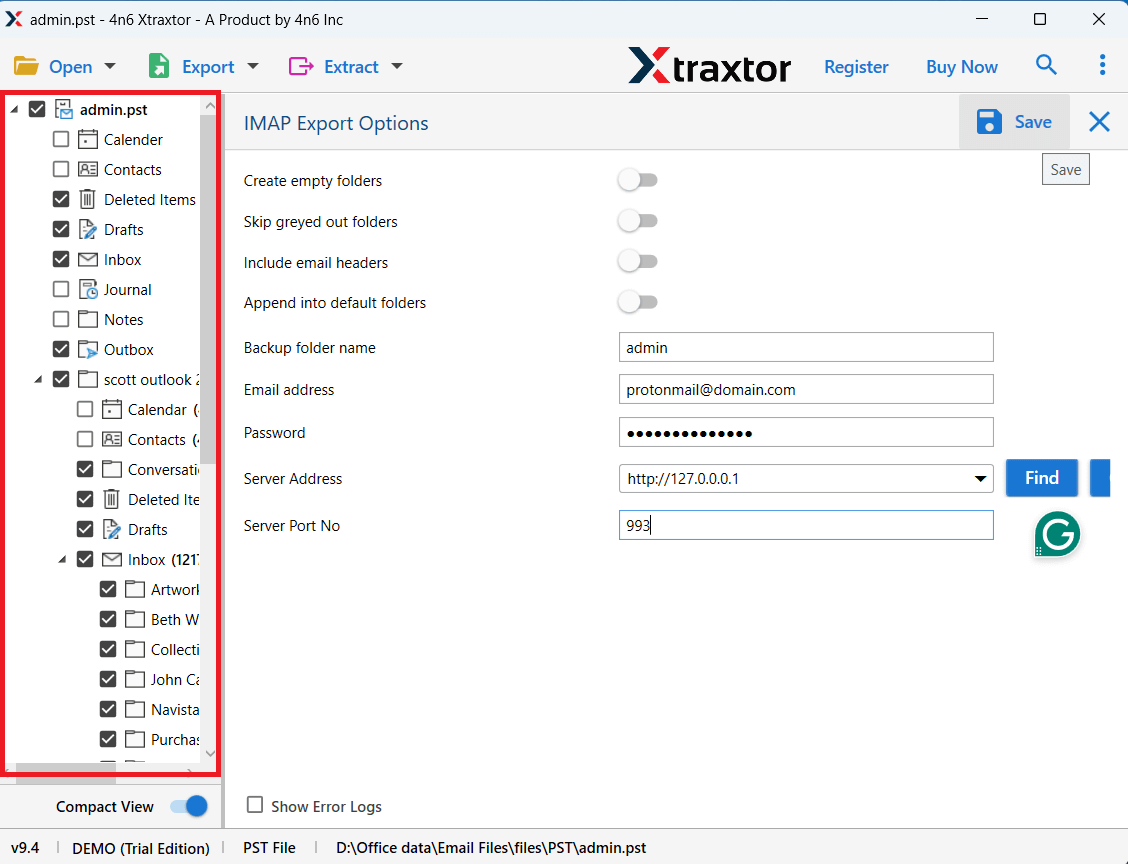Open the Server Address dropdown

980,479
